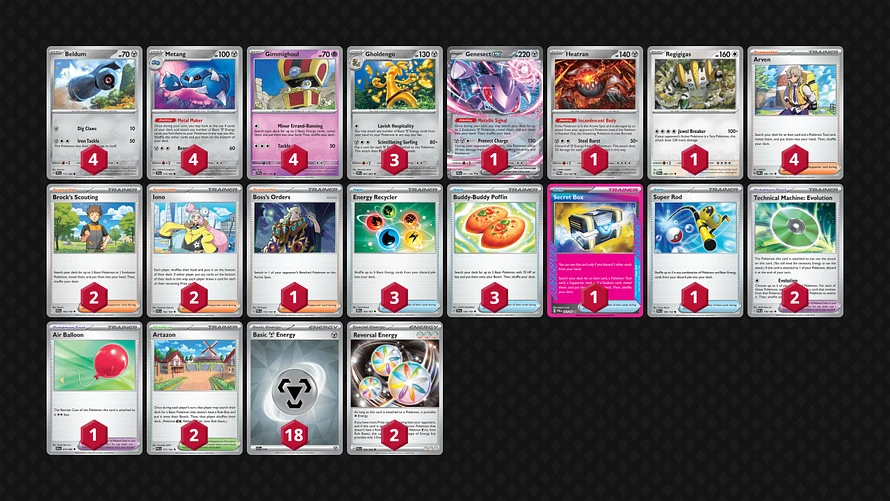This screenshot has height=501, width=890.
Task: Open the Arven supporter card
Action: pos(795,112)
